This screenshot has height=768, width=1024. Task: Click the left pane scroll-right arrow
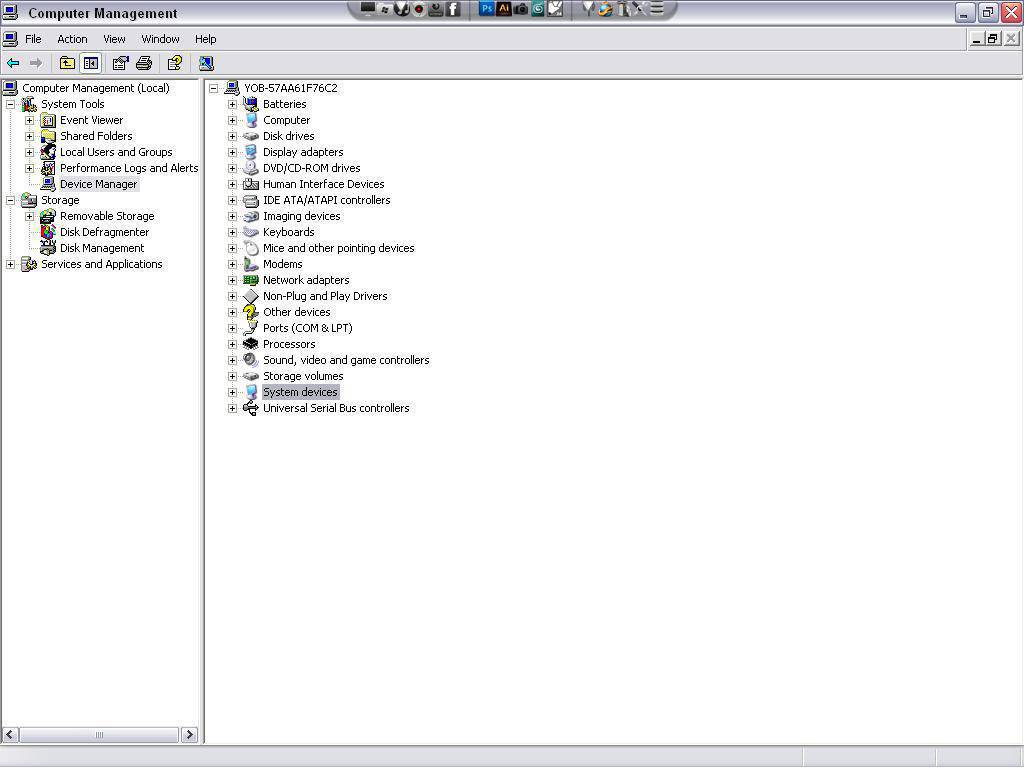pos(189,735)
